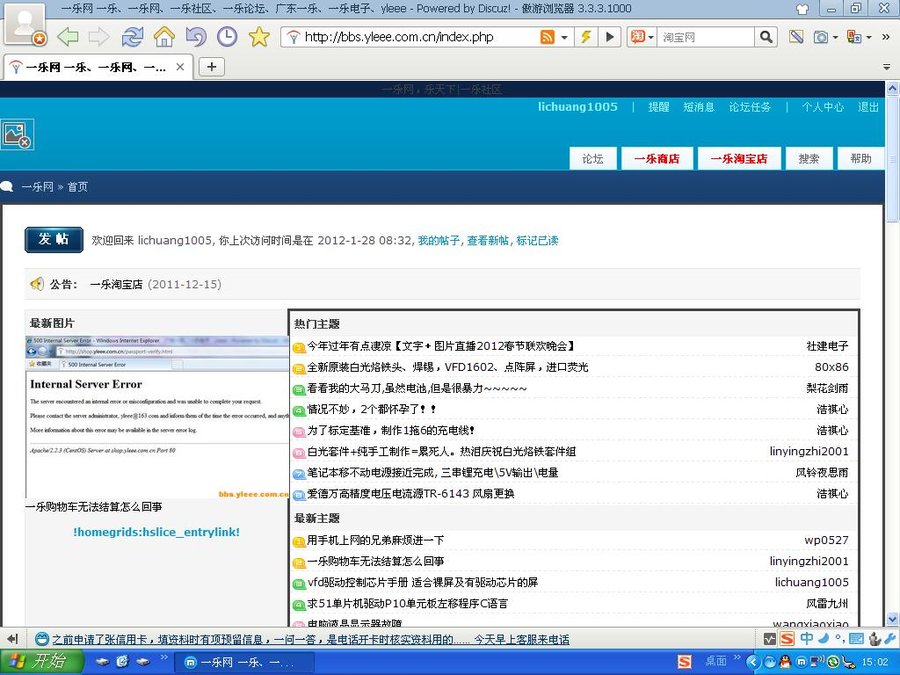Click the 退出 logout link
Screen dimensions: 900x675
(868, 107)
